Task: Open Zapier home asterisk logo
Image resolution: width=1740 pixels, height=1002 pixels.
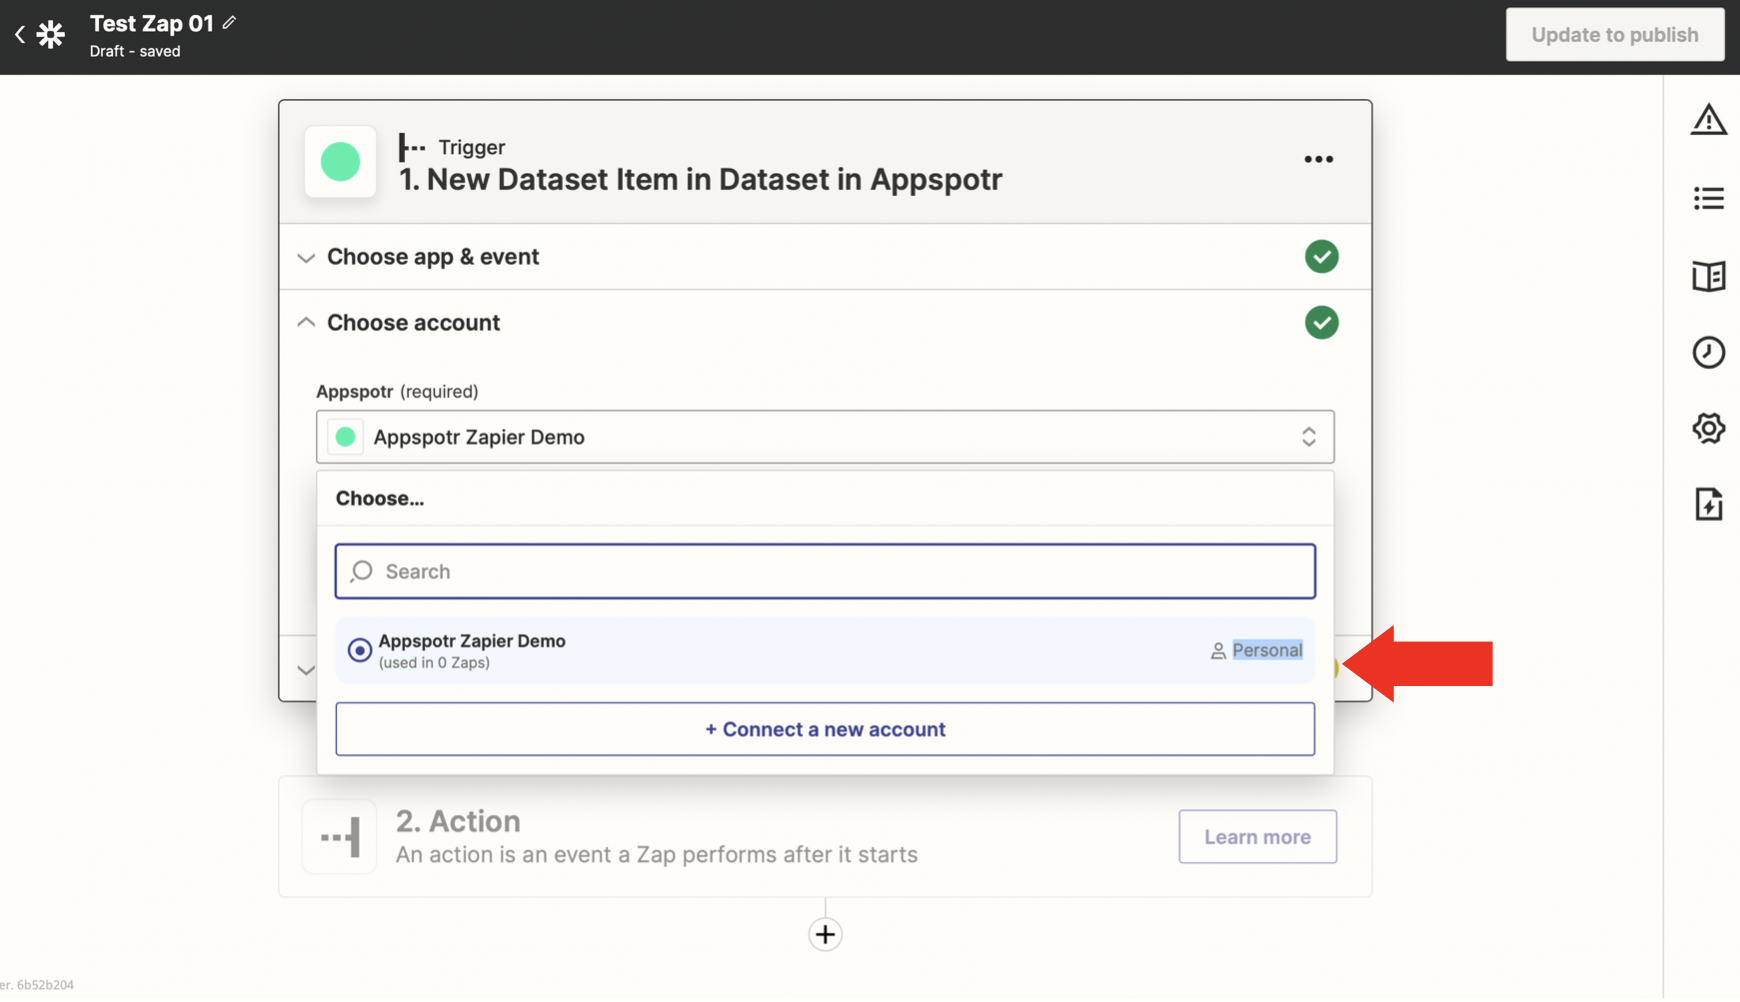Action: [x=51, y=35]
